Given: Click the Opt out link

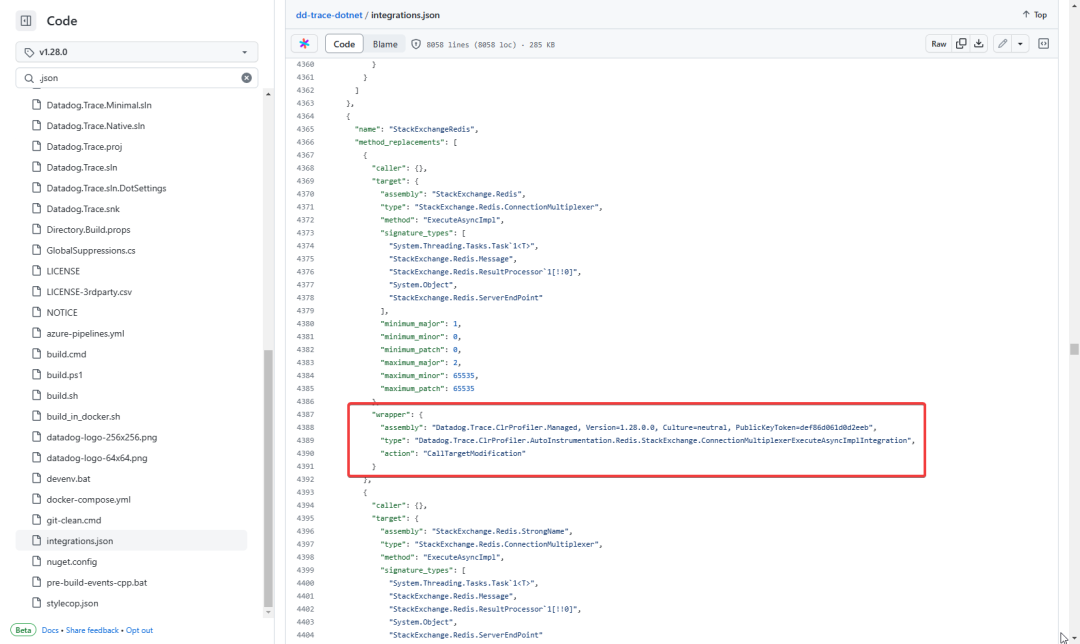Looking at the screenshot, I should [x=139, y=630].
